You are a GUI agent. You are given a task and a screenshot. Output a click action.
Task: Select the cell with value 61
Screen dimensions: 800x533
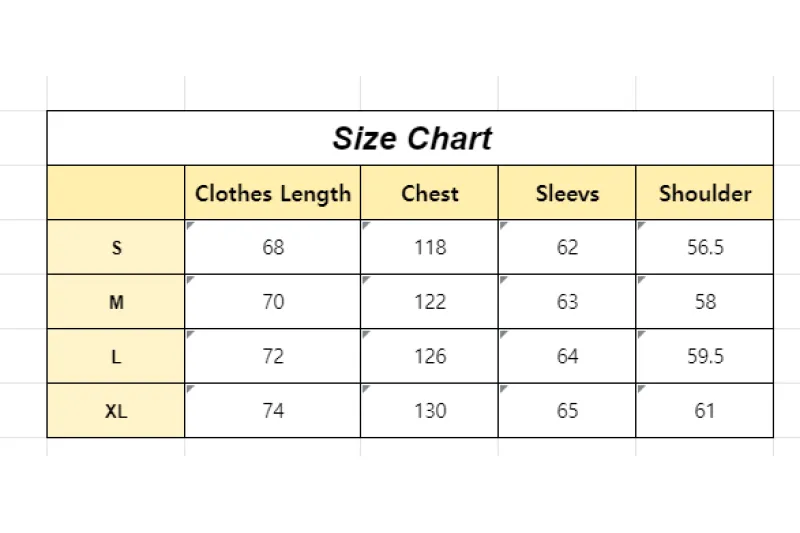(x=704, y=410)
